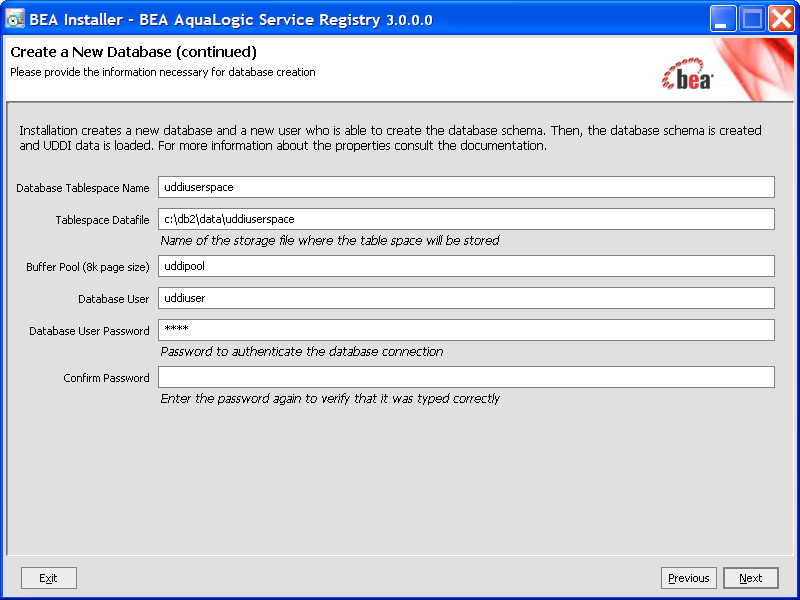
Task: Click hint 'Password to authenticate the database connection'
Action: [x=302, y=352]
